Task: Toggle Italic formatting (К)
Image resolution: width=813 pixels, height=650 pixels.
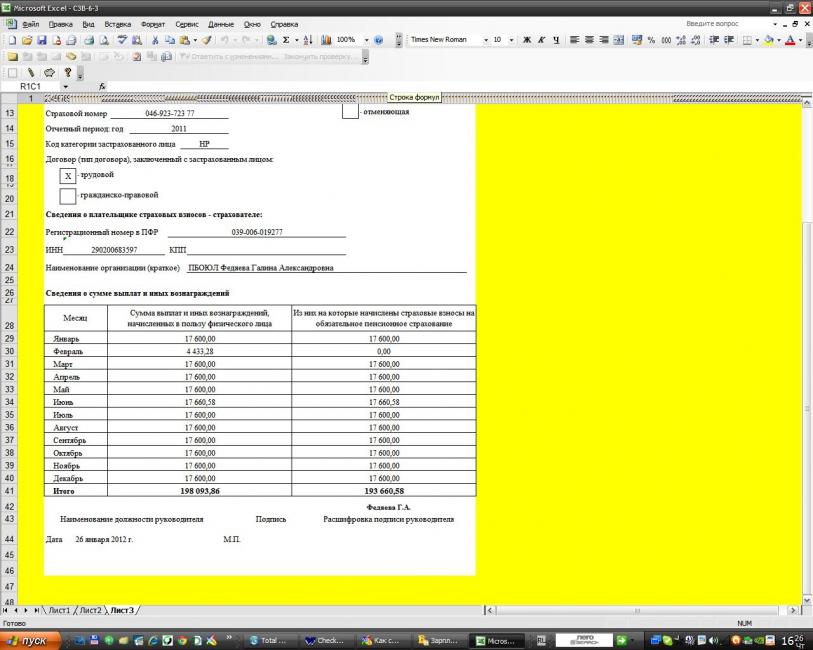Action: click(x=540, y=40)
